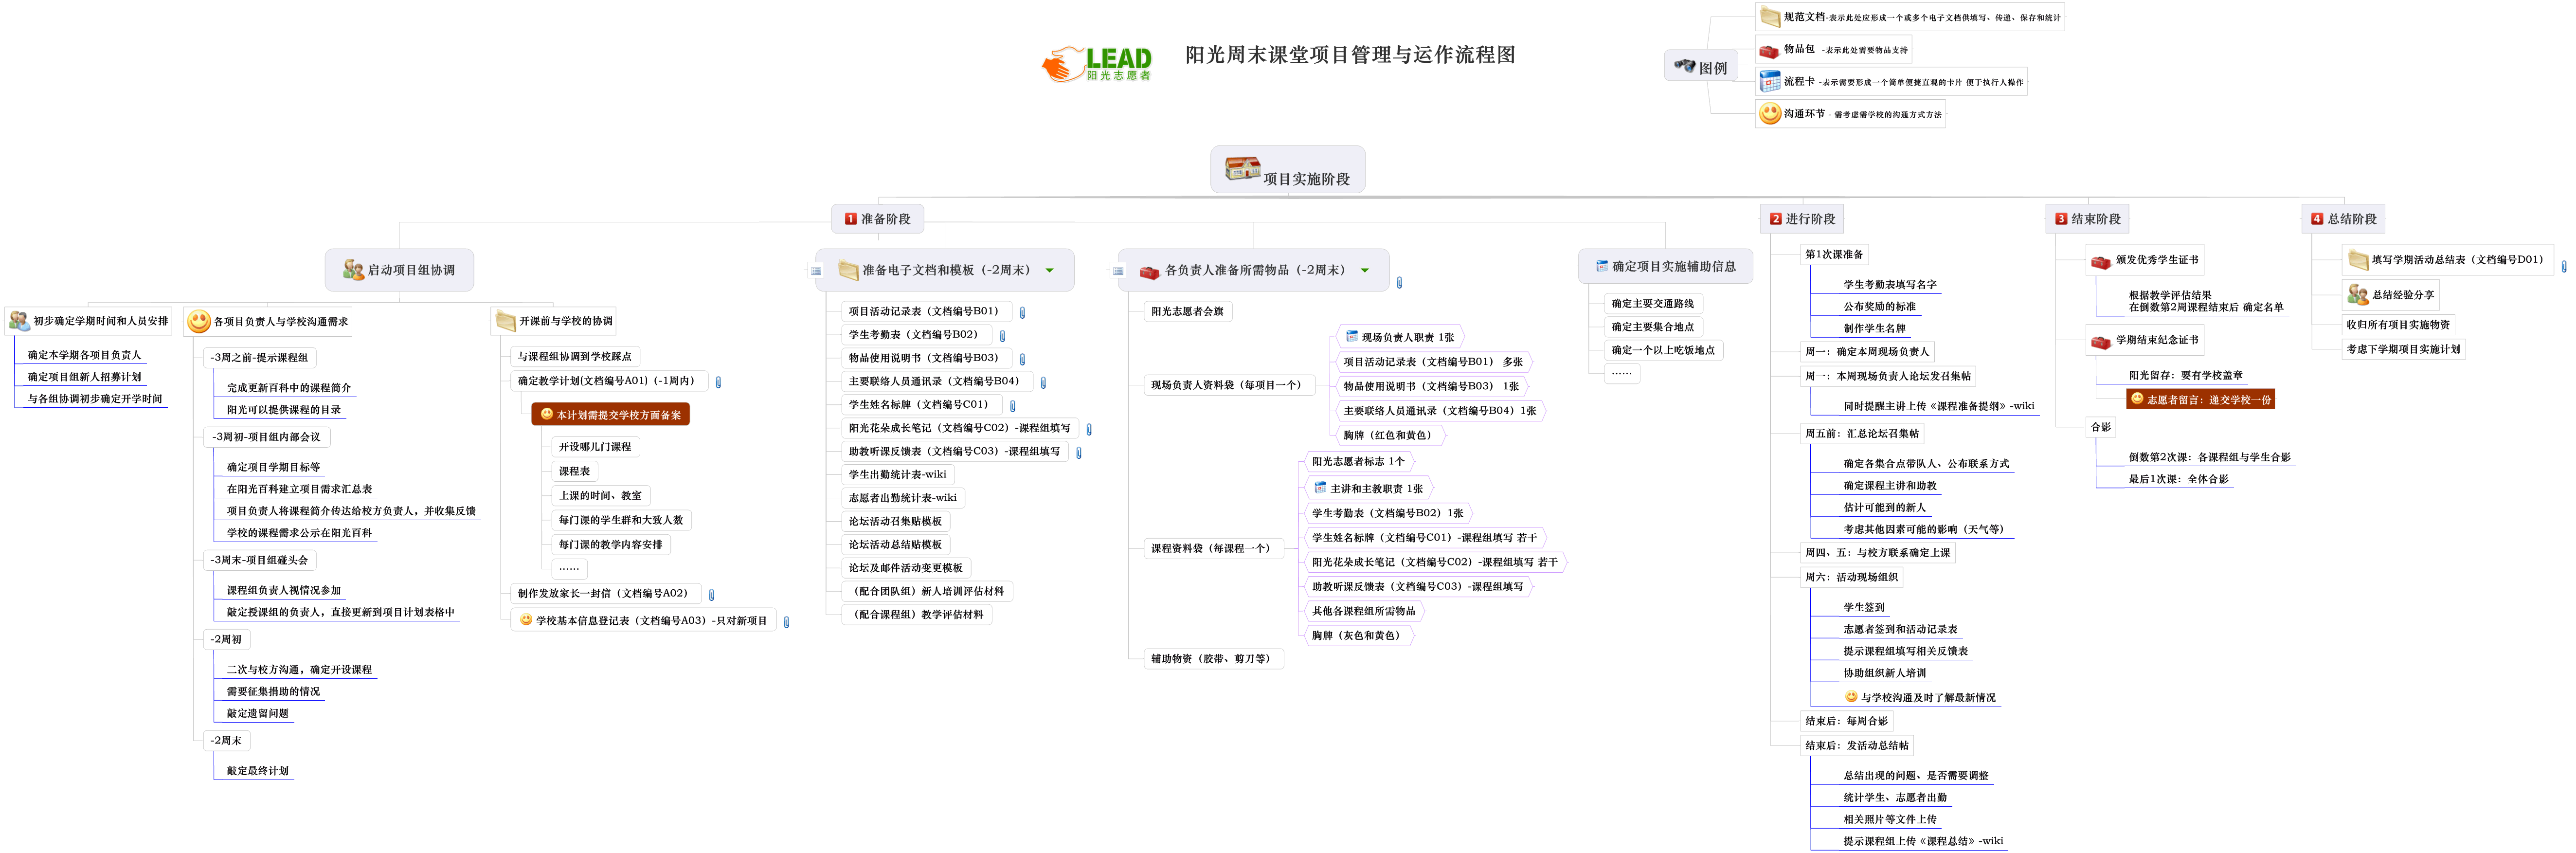The image size is (2576, 853).
Task: Click folder icon on 准备电子文档和模板
Action: pos(848,270)
